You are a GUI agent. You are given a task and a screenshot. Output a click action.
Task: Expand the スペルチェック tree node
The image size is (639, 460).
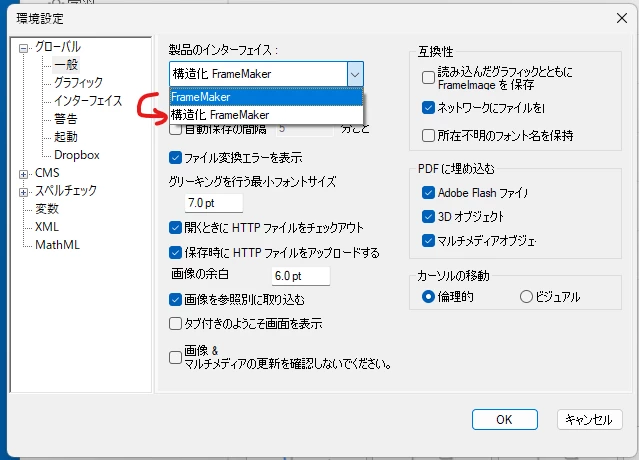pyautogui.click(x=24, y=192)
